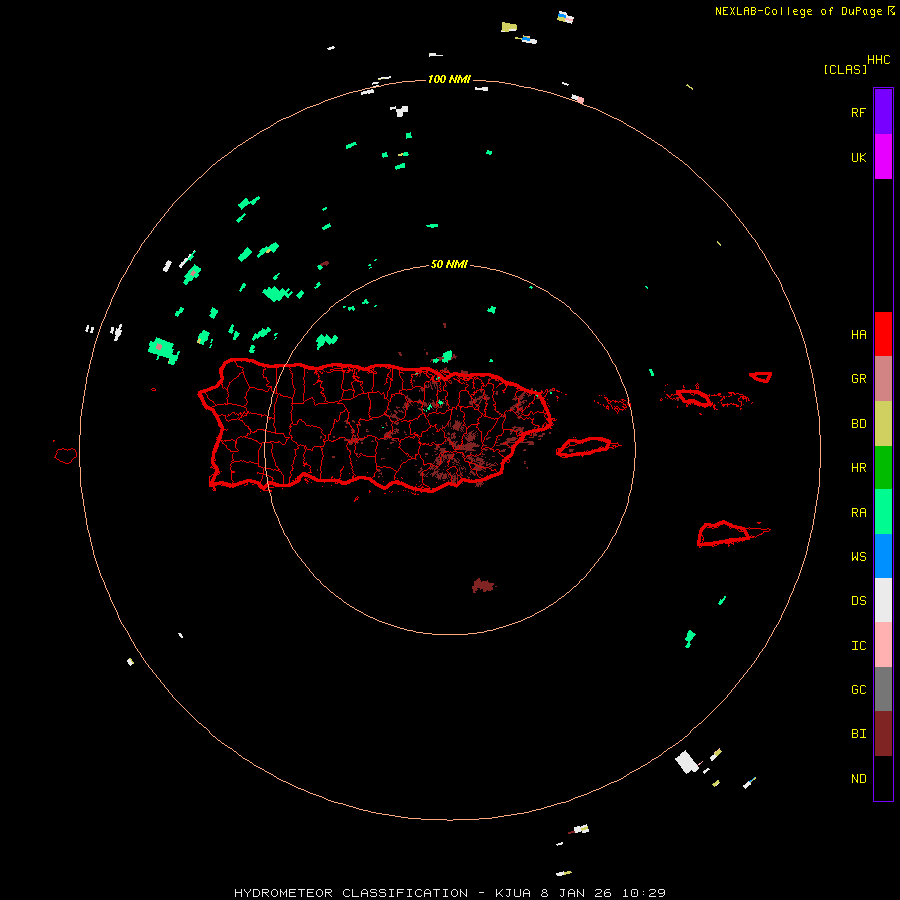Click the BI brown legend swatch
900x900 pixels.
coord(883,734)
